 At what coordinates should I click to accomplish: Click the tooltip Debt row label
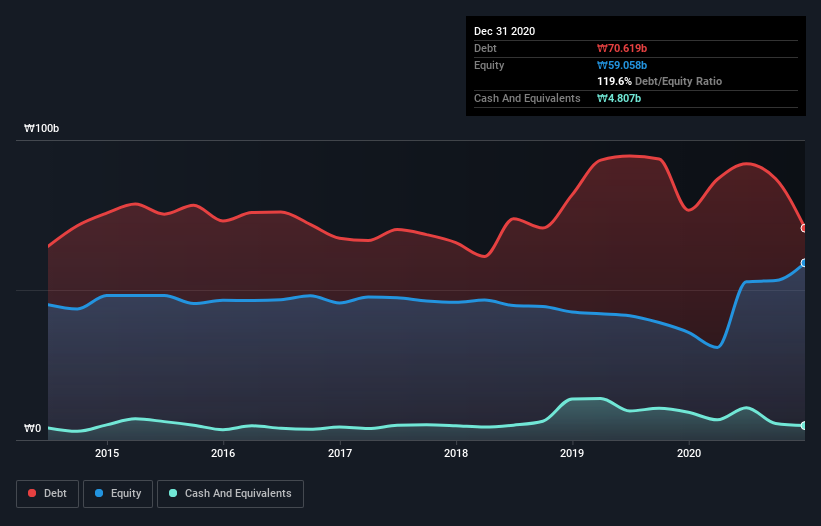(x=485, y=48)
